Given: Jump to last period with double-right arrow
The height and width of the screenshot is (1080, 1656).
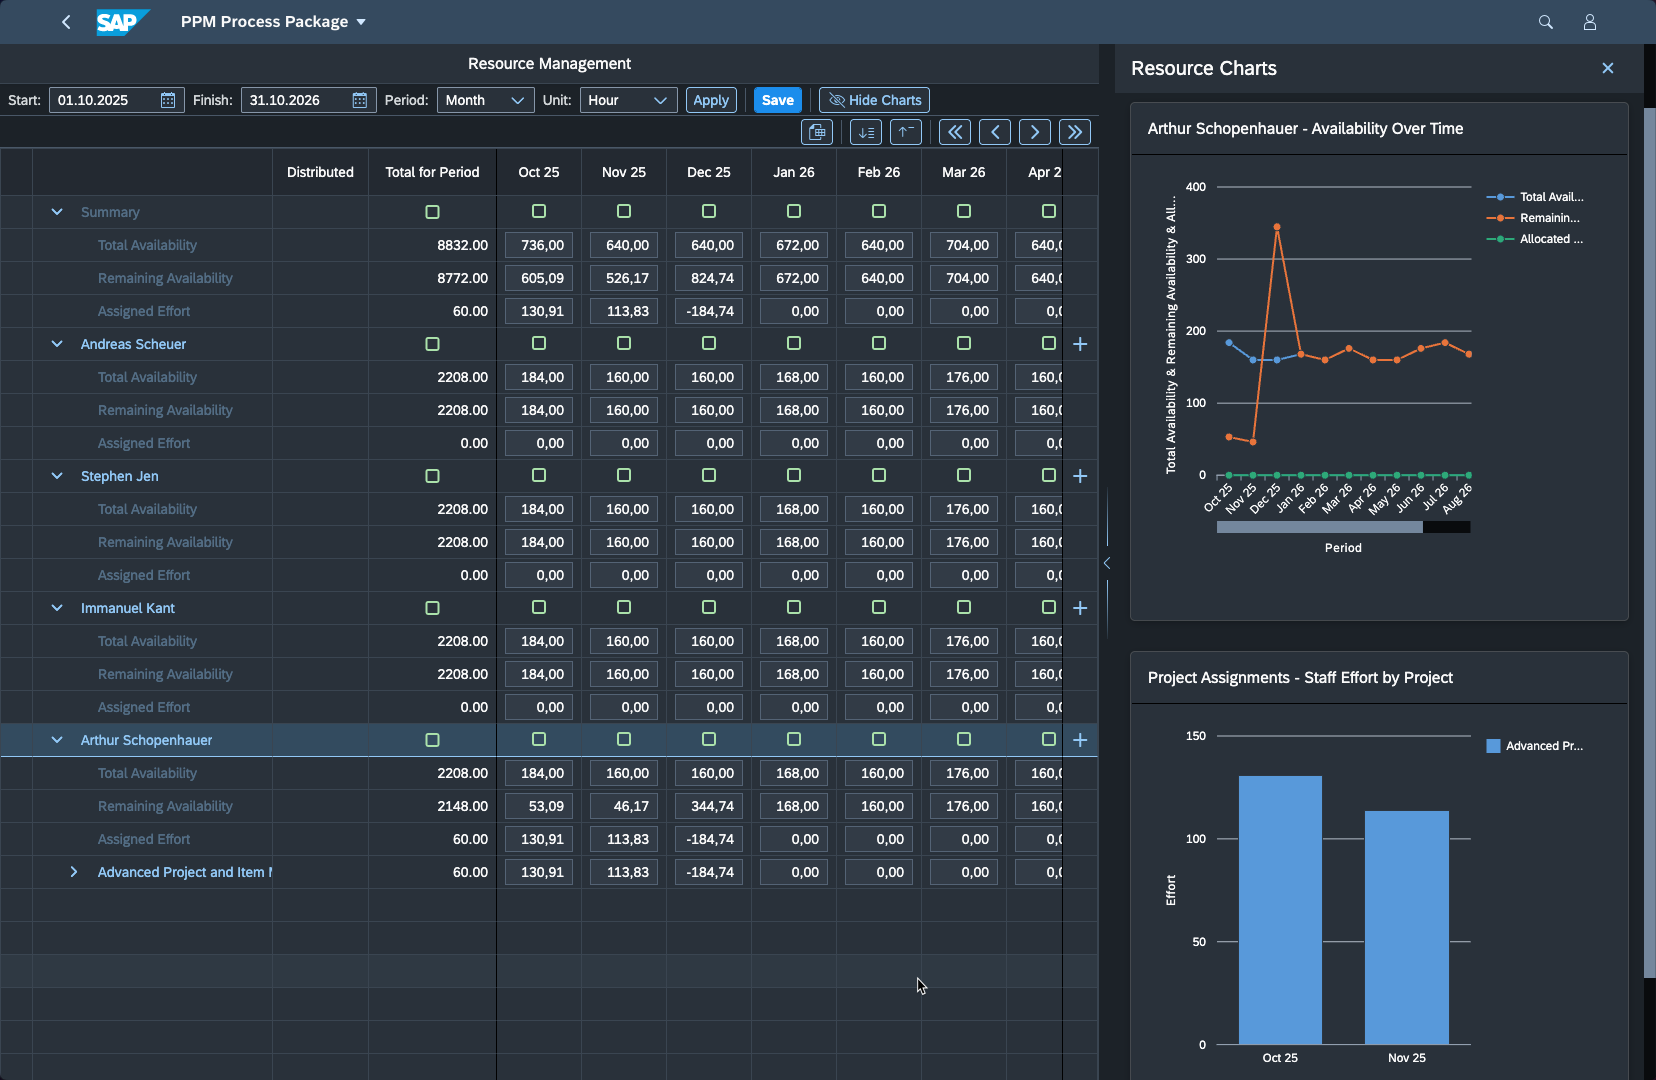Looking at the screenshot, I should pos(1075,132).
